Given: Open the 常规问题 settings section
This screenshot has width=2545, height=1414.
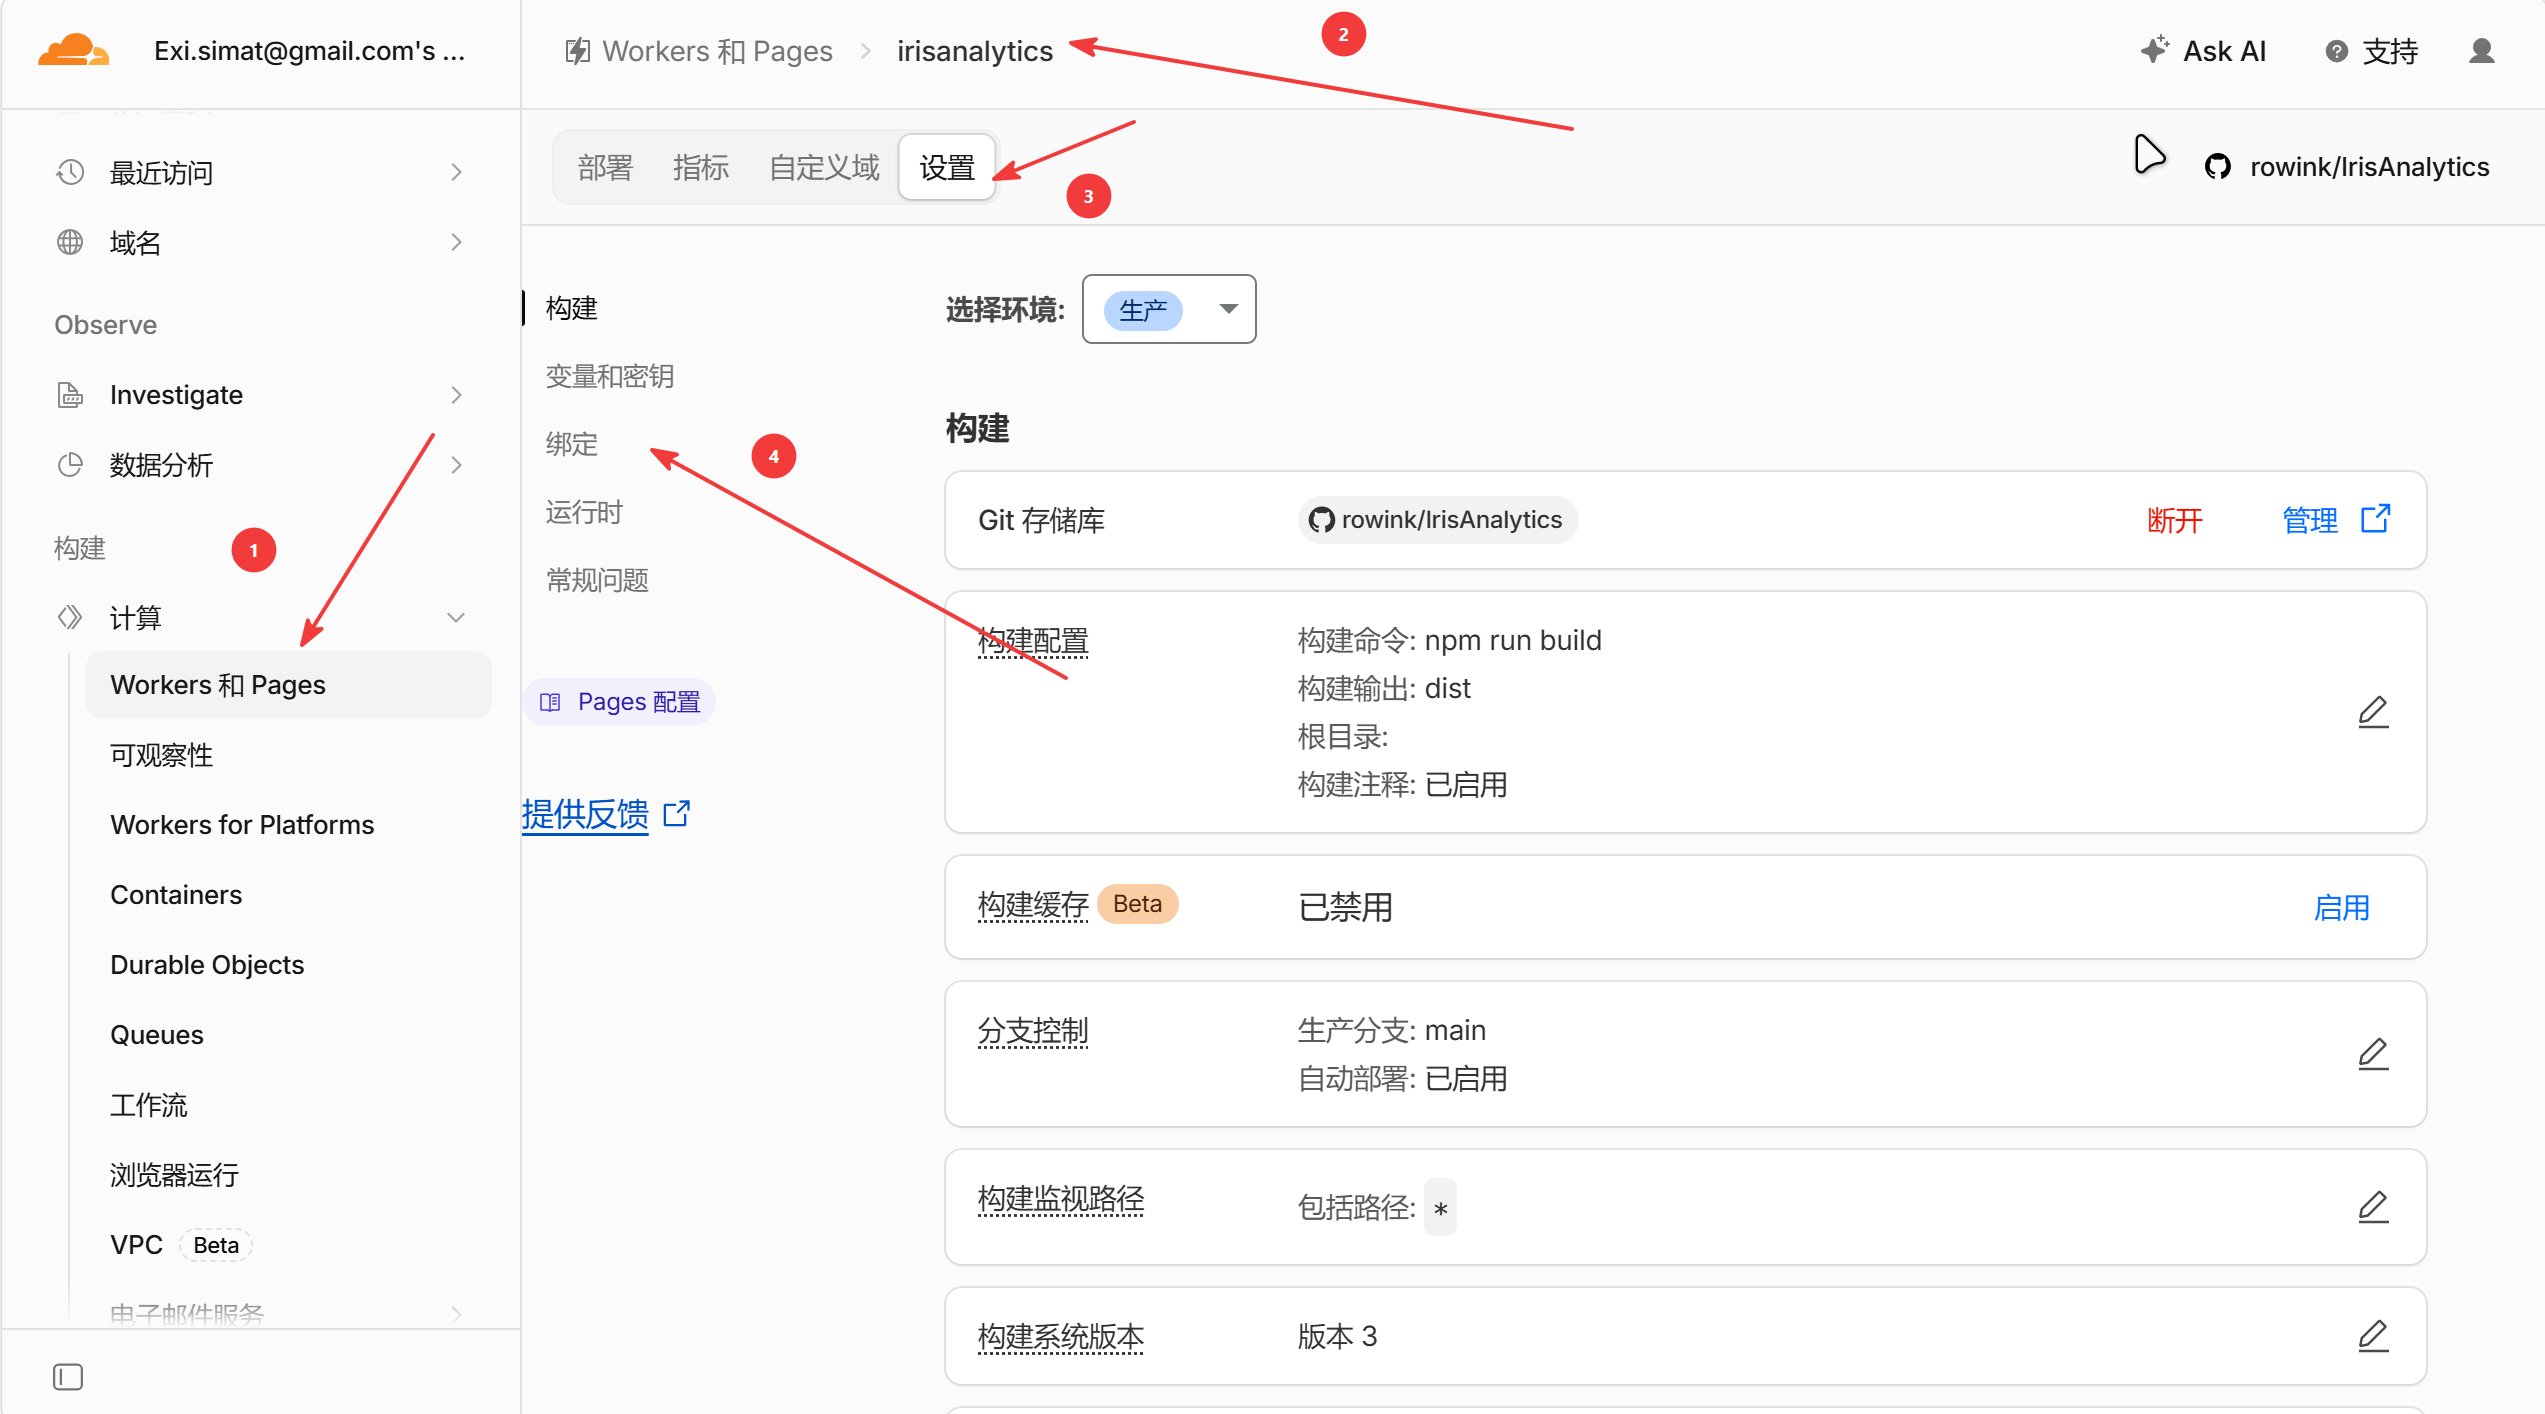Looking at the screenshot, I should (x=597, y=580).
